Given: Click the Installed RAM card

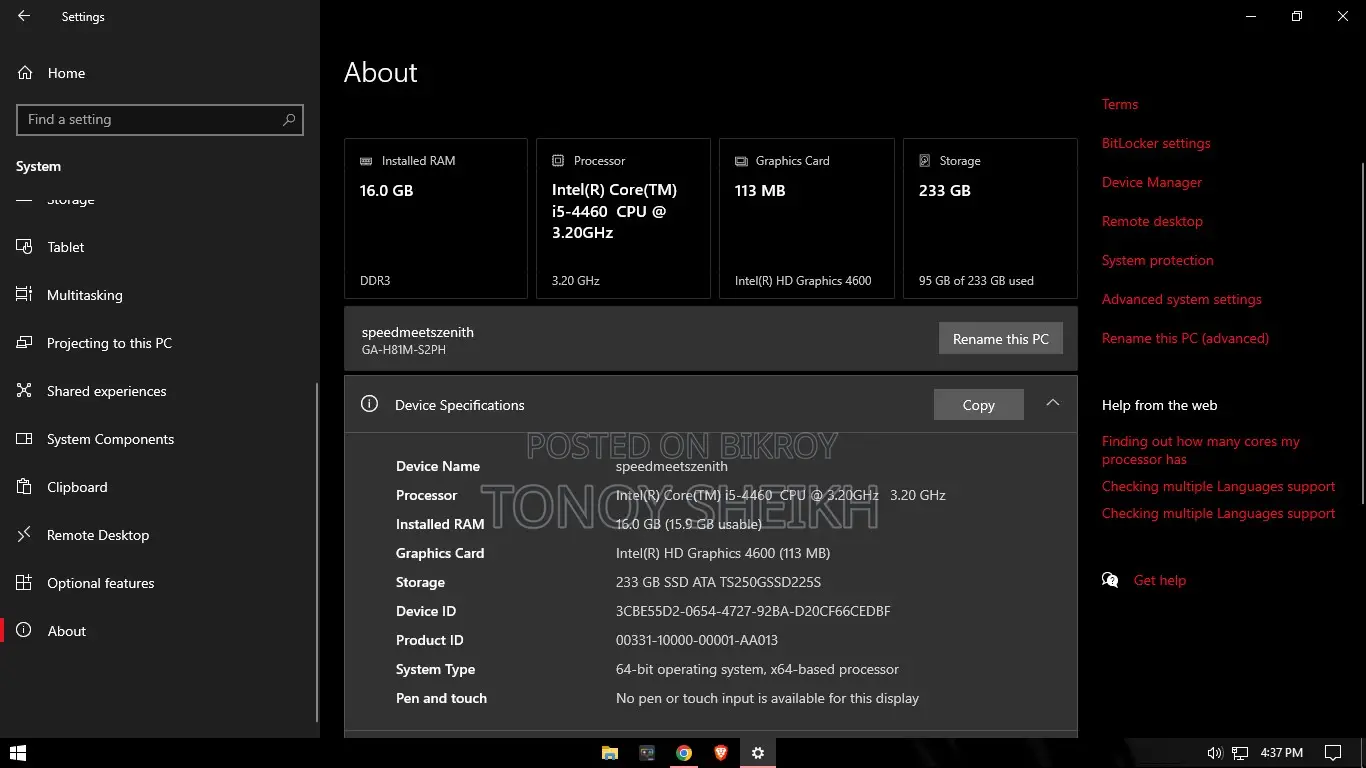Looking at the screenshot, I should [436, 218].
